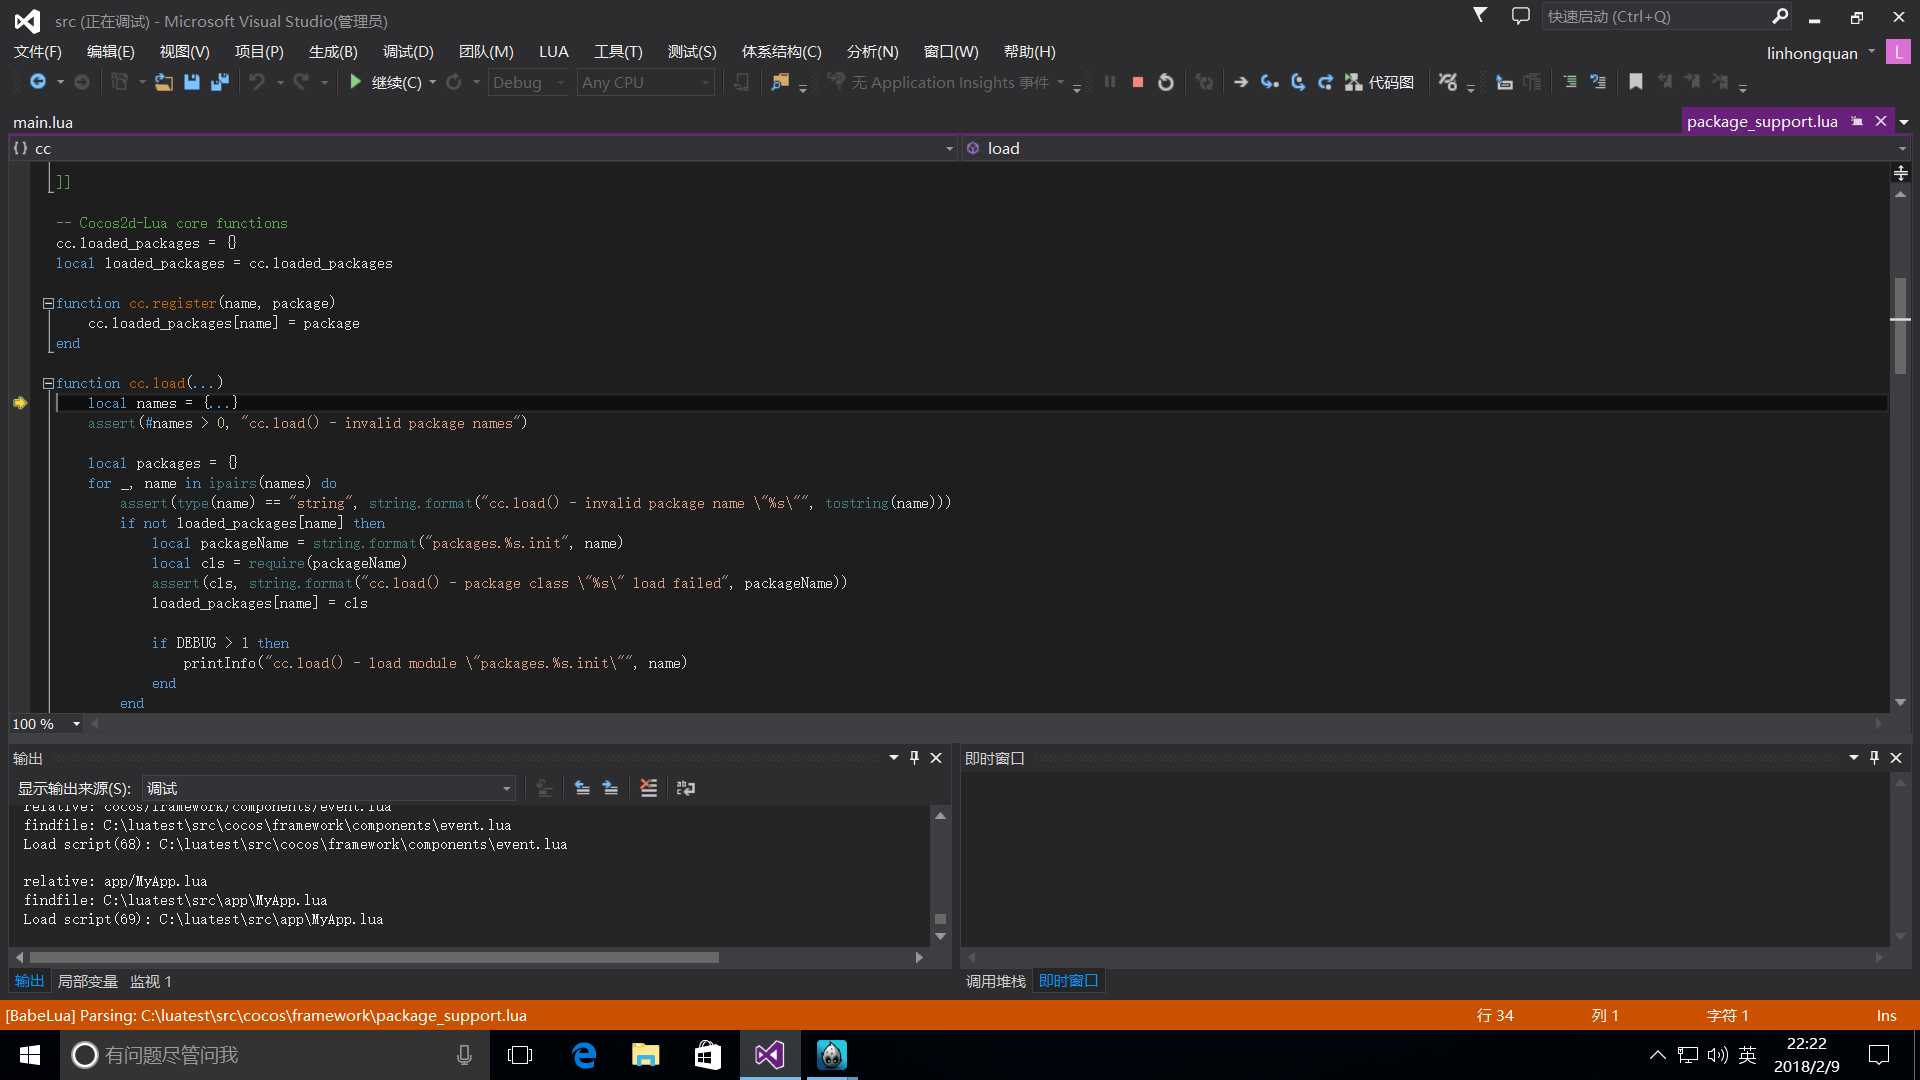Click the Clear All output icon

(x=648, y=788)
